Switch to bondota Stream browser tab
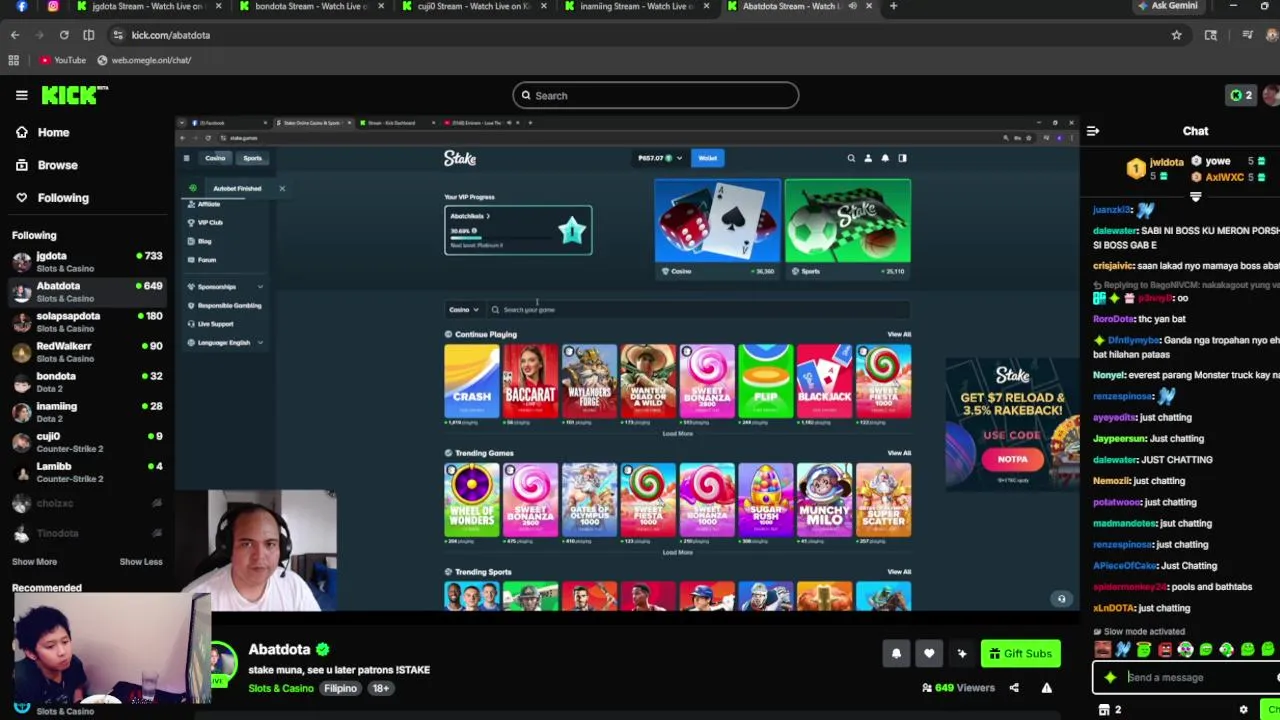 pos(312,6)
